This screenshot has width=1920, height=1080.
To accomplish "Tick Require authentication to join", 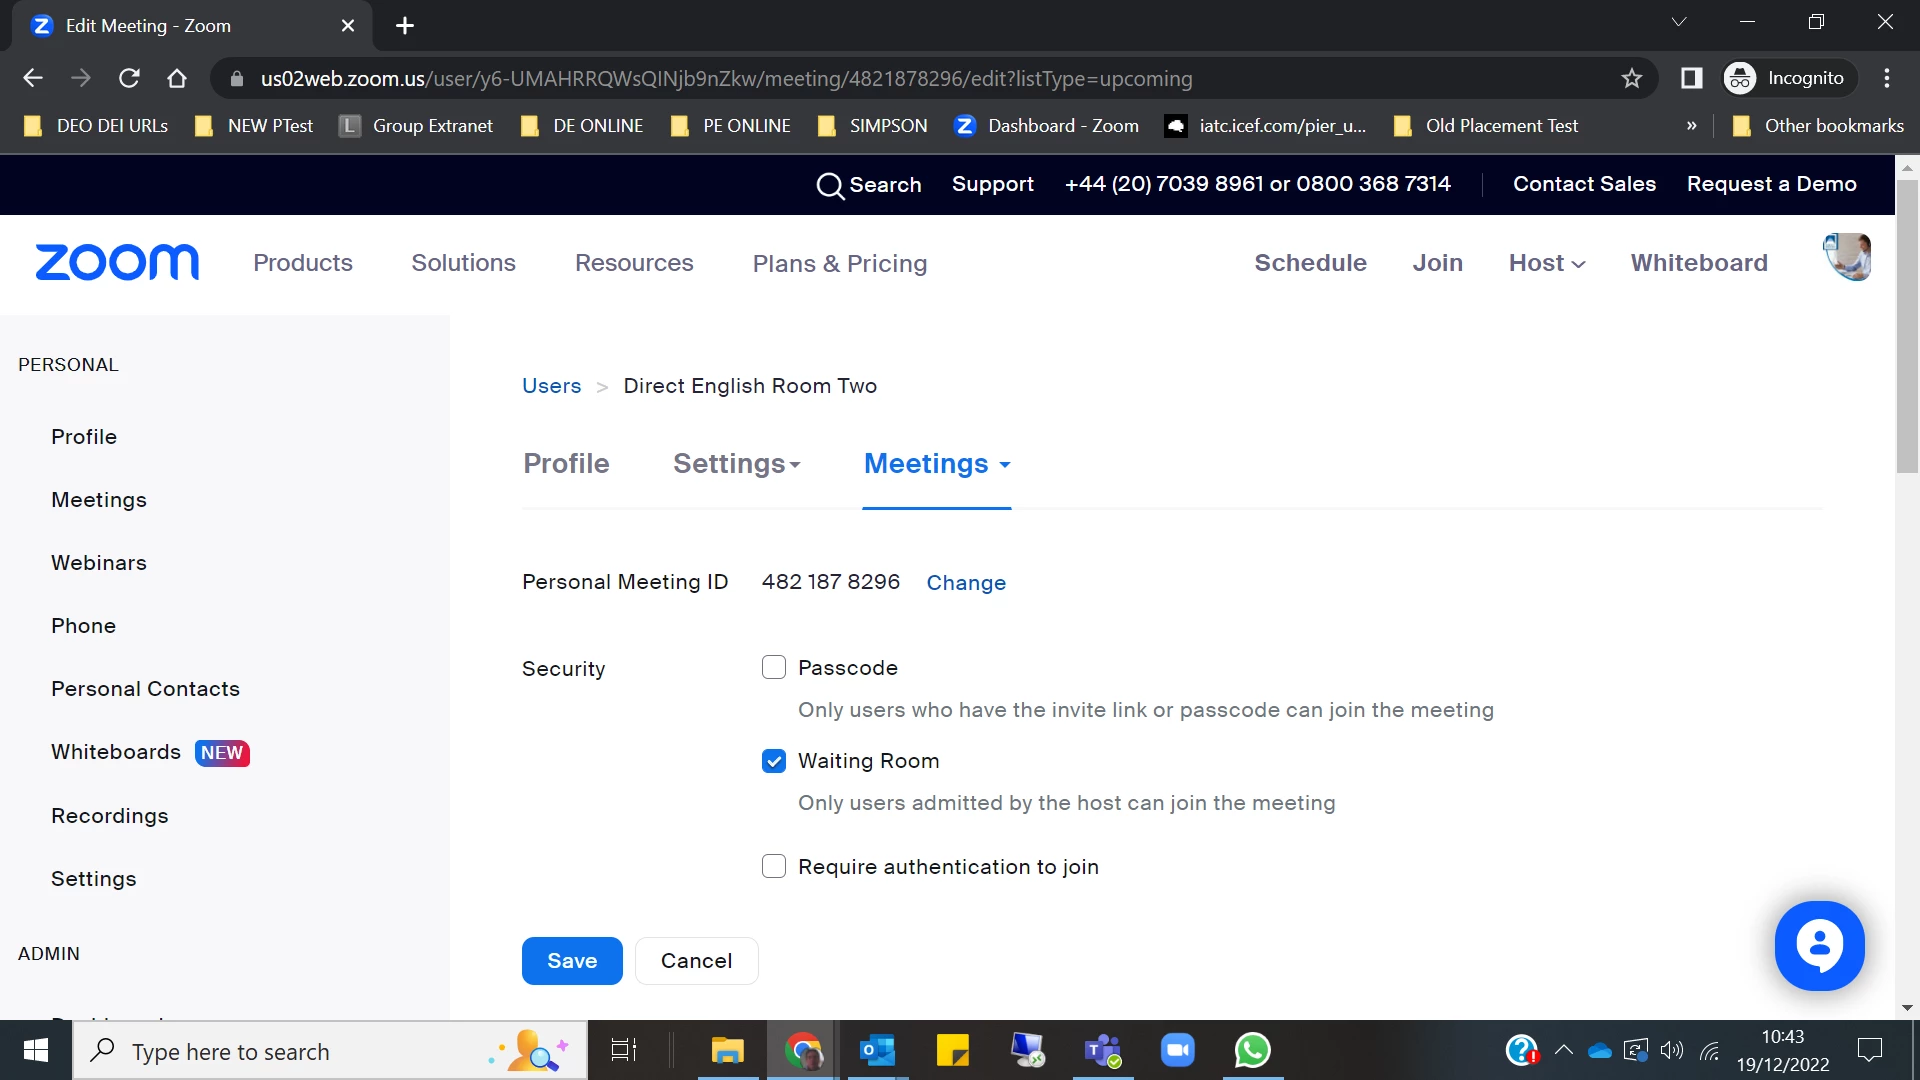I will click(774, 866).
